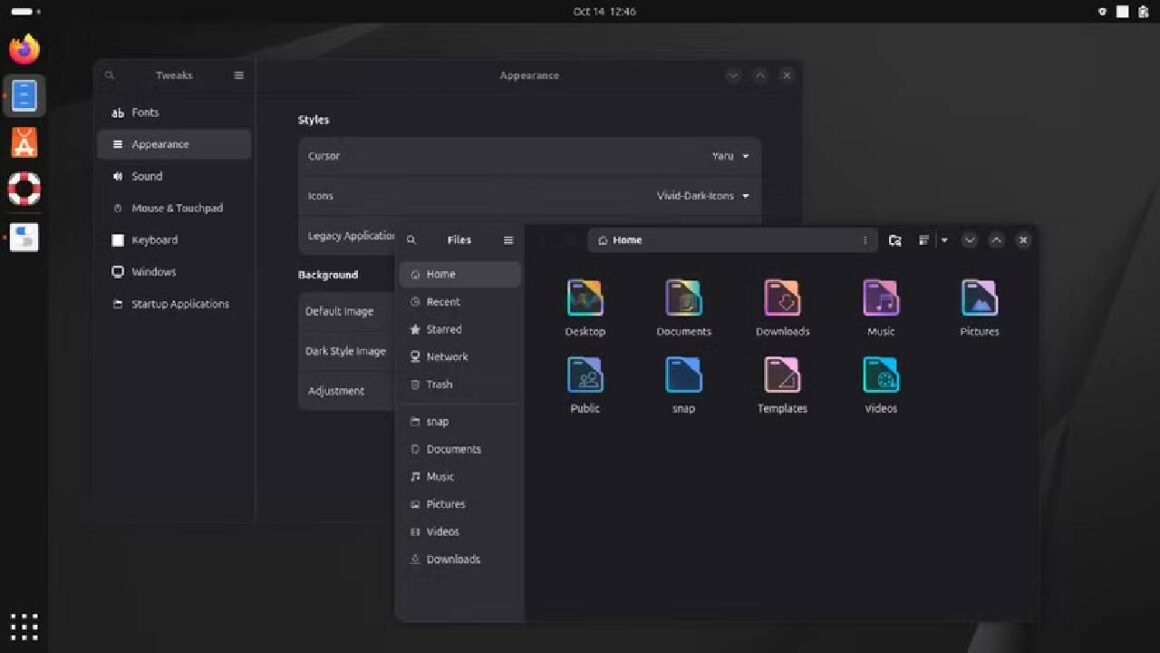The height and width of the screenshot is (653, 1160).
Task: Click the search icon in Files sidebar header
Action: (x=411, y=240)
